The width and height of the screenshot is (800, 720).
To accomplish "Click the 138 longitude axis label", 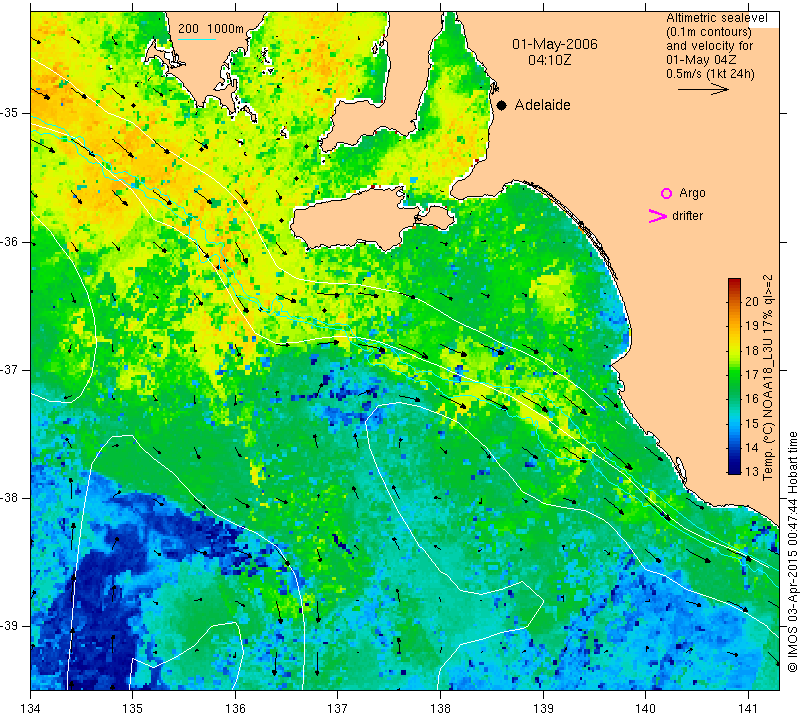I will [x=440, y=709].
